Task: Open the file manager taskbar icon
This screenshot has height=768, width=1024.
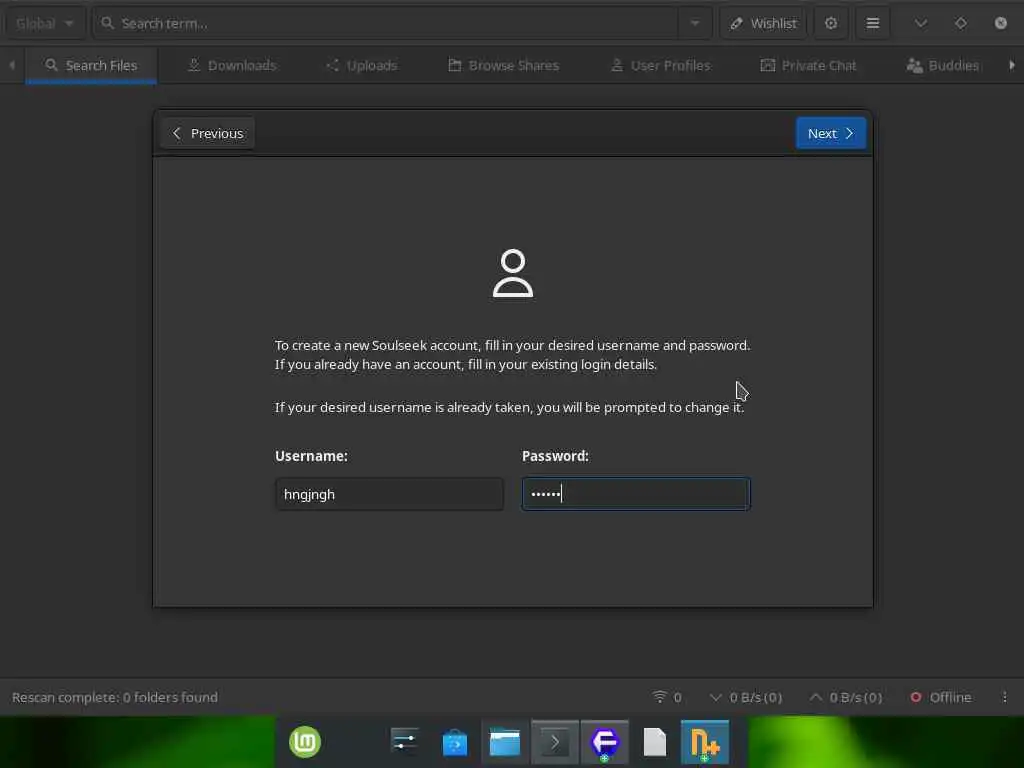Action: click(x=505, y=743)
